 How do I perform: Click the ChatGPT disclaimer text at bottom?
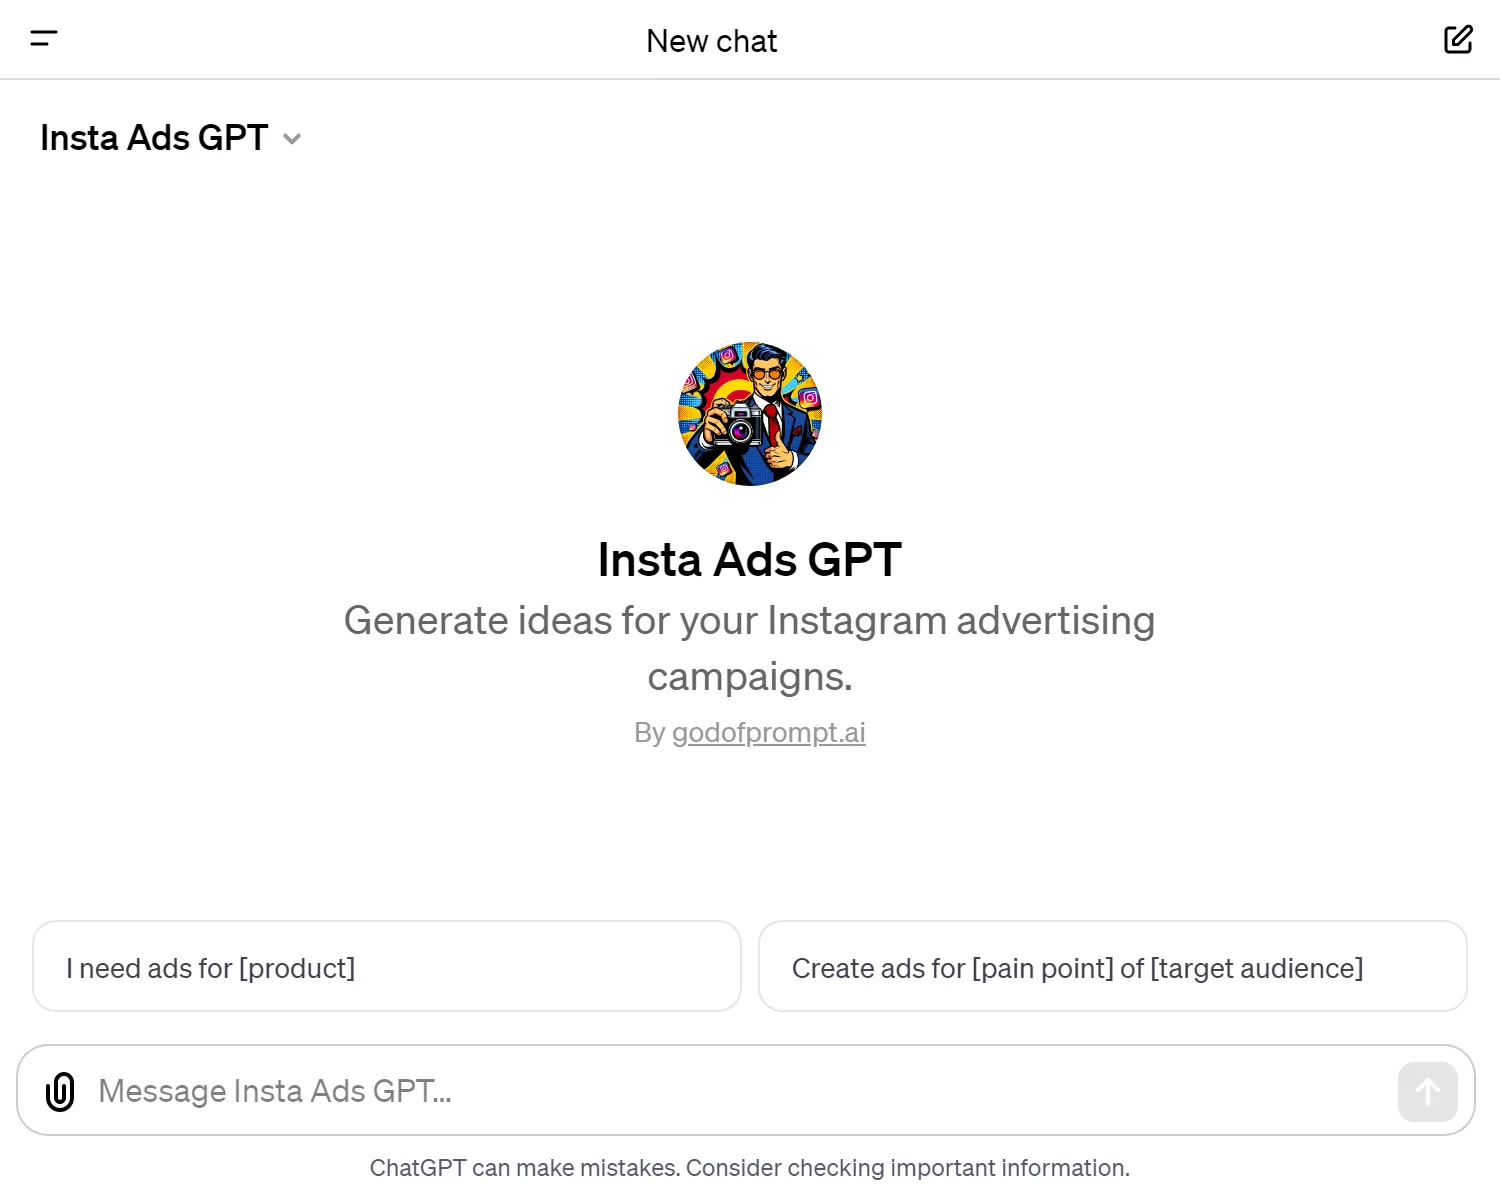click(x=749, y=1167)
